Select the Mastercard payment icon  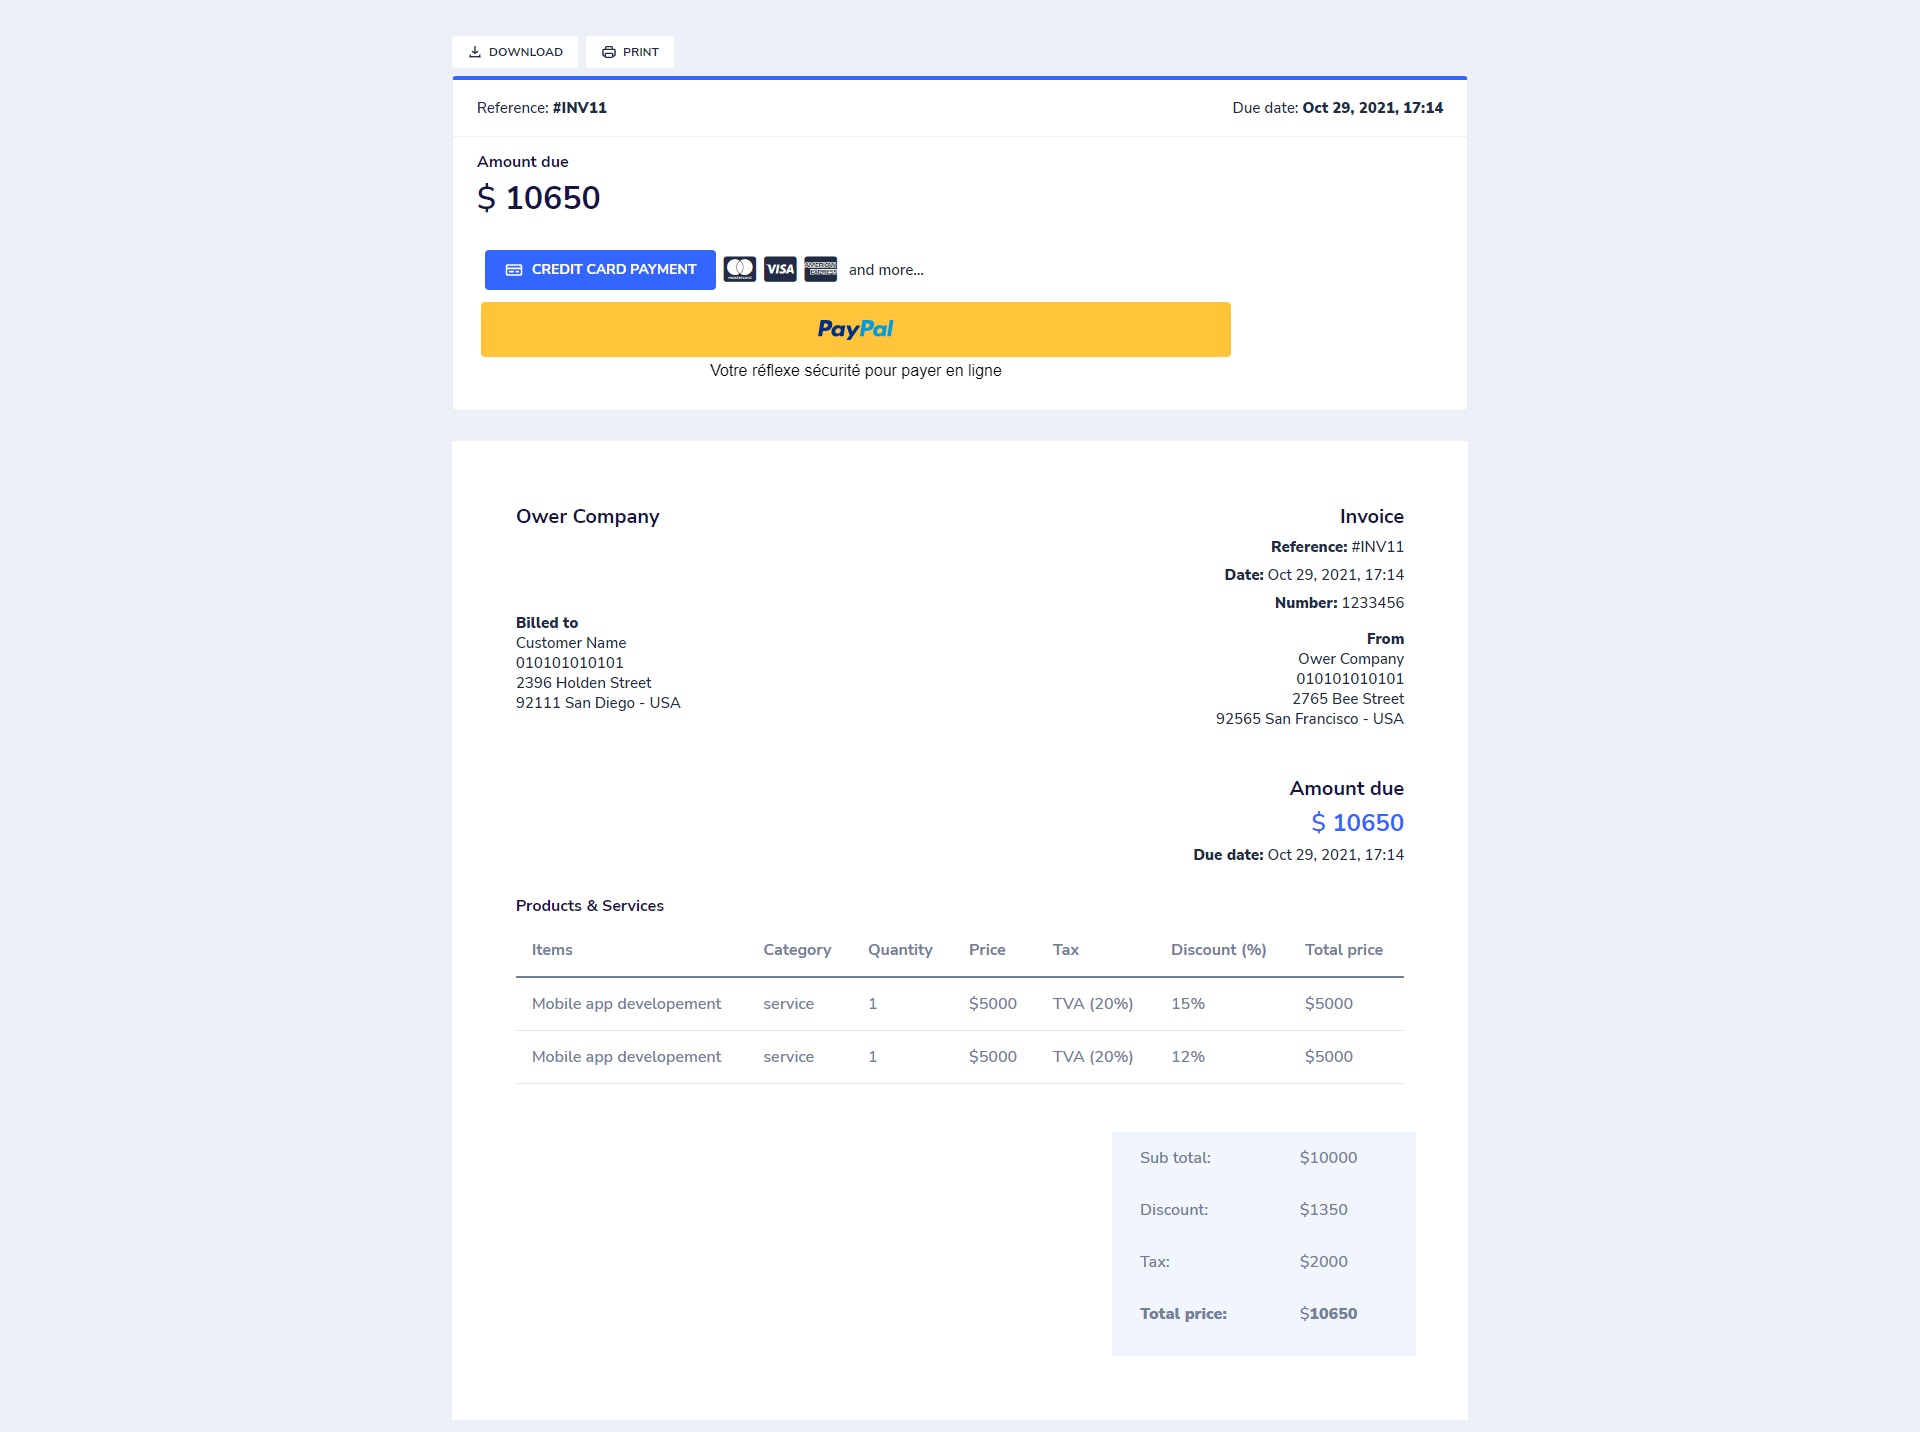pyautogui.click(x=740, y=269)
